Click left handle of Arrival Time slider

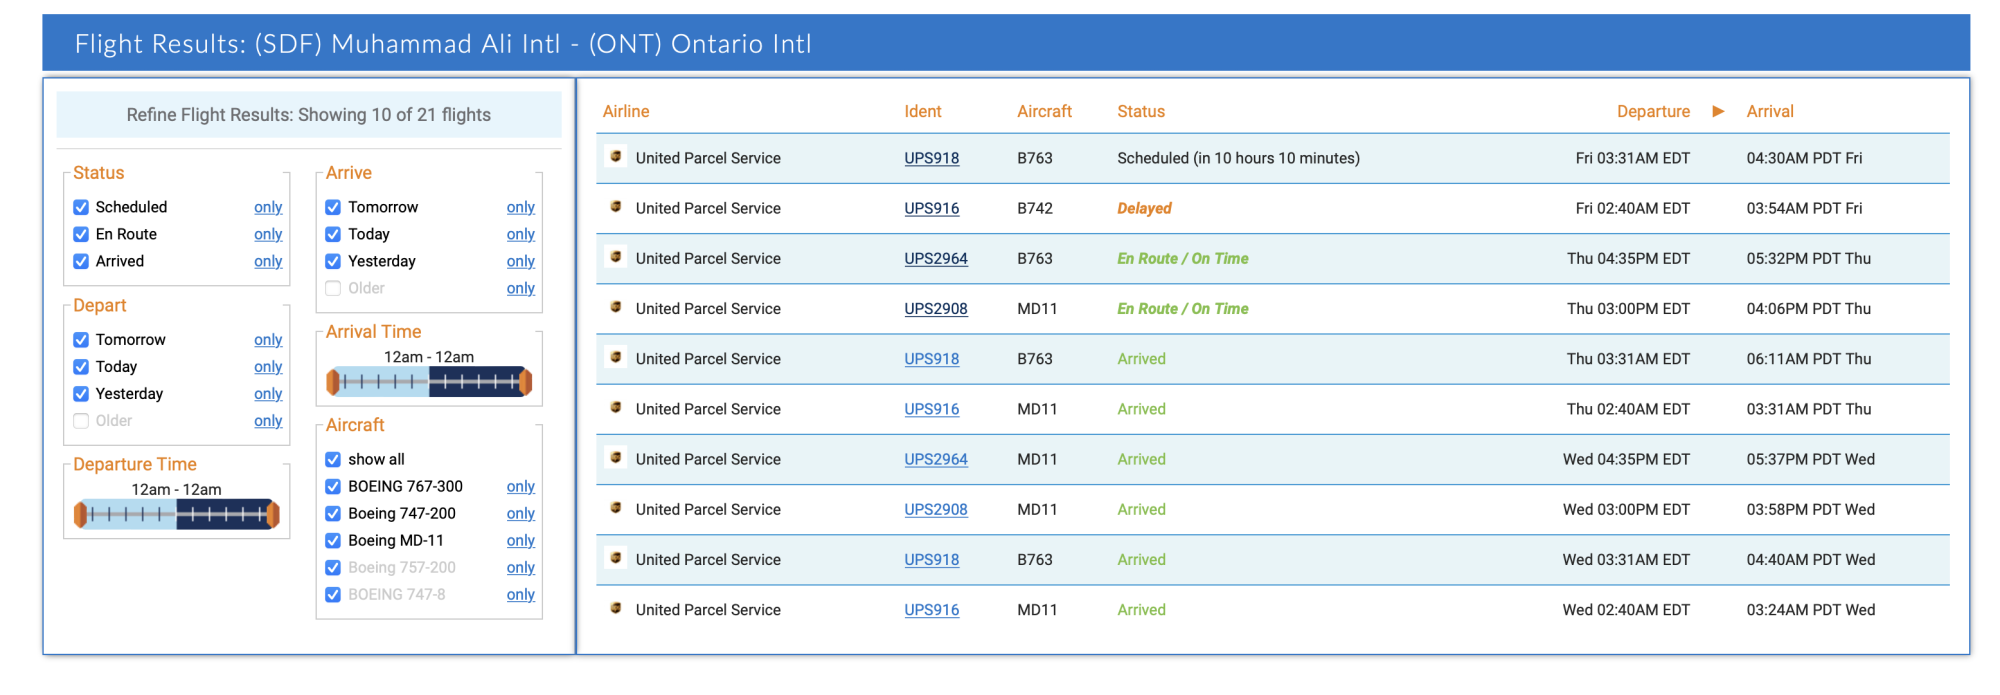coord(333,381)
